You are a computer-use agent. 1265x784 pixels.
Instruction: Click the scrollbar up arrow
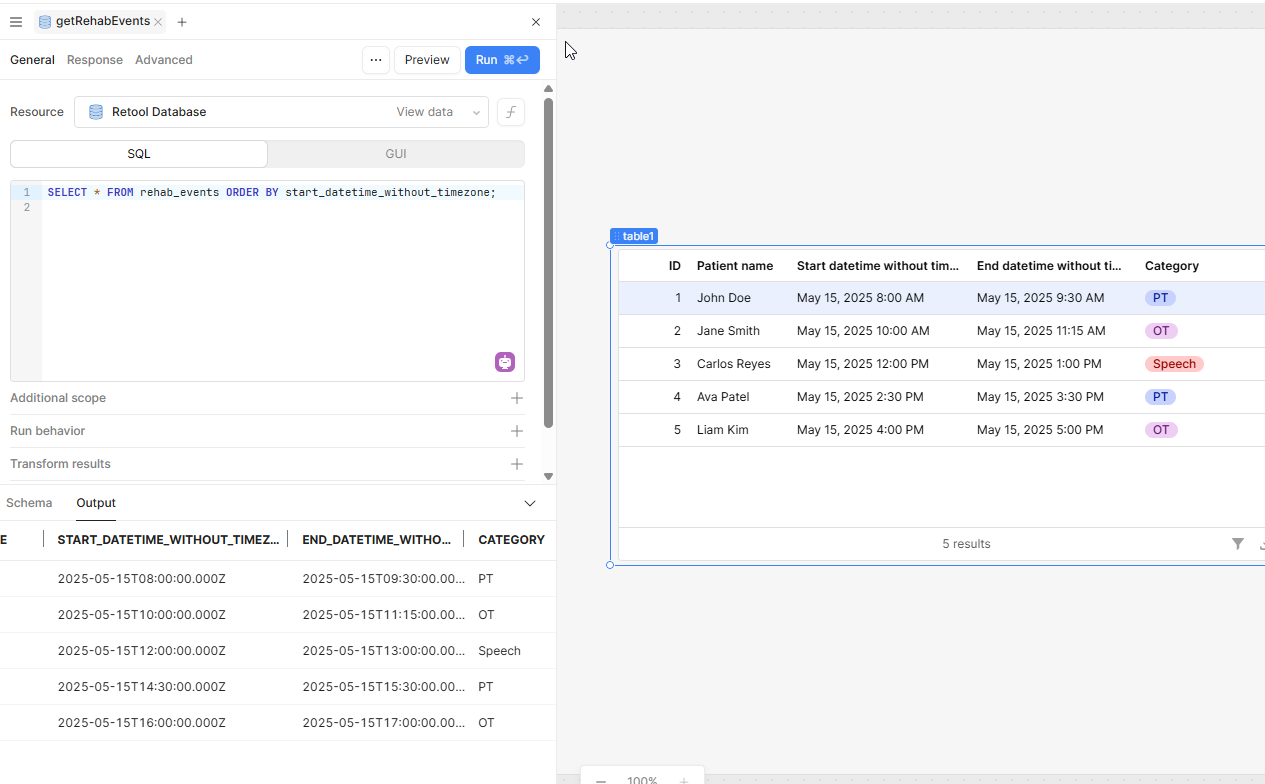[548, 88]
